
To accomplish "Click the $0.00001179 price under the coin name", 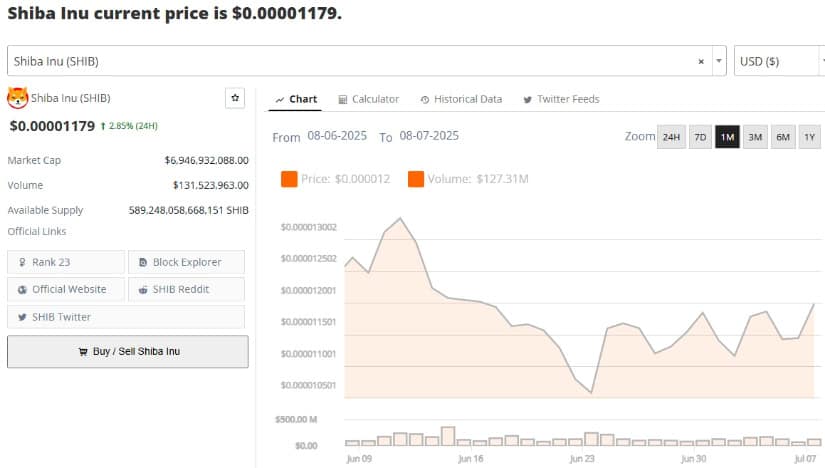I will point(52,126).
